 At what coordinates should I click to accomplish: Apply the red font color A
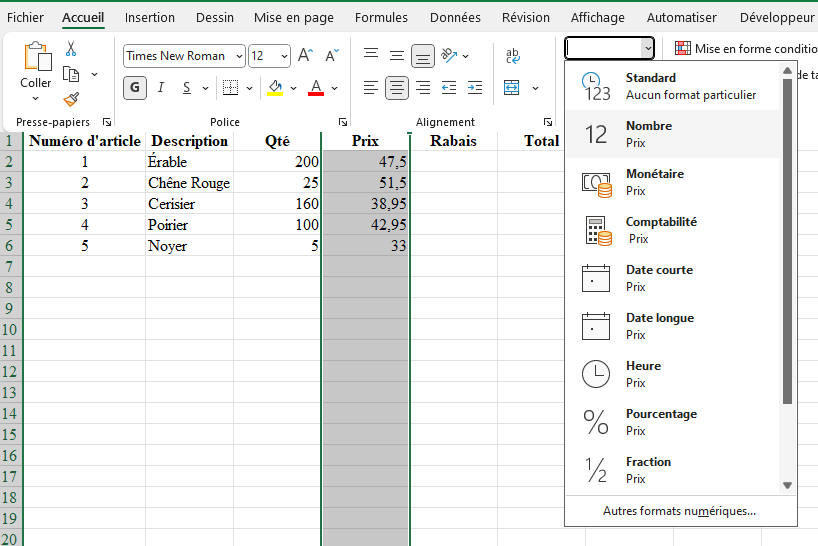316,88
